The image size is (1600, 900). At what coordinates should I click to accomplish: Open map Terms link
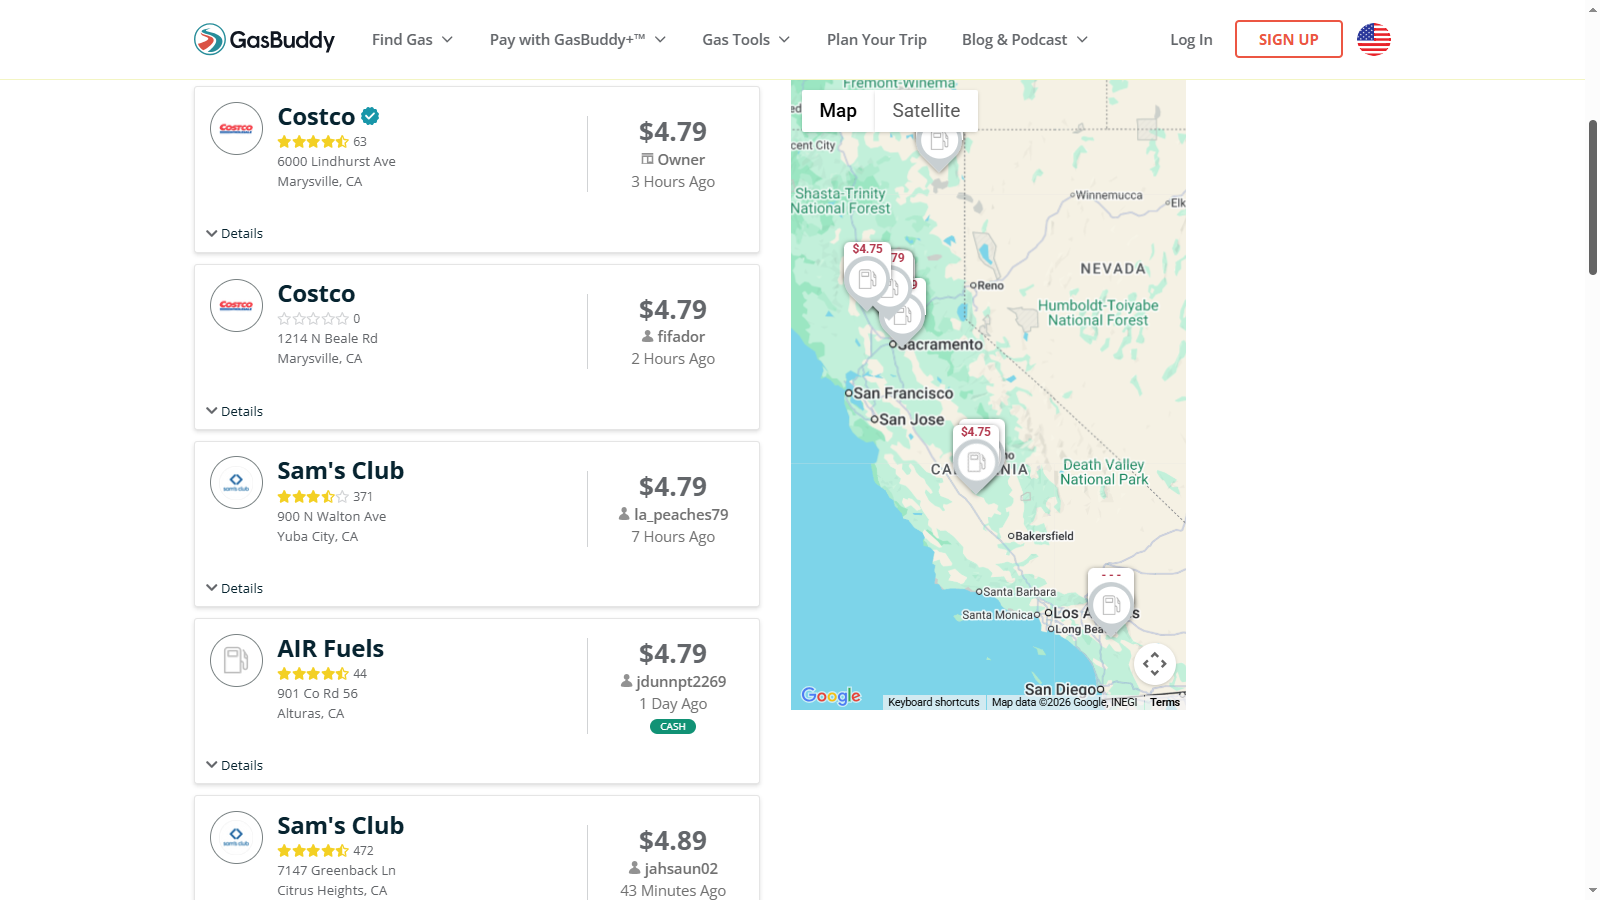(x=1165, y=702)
